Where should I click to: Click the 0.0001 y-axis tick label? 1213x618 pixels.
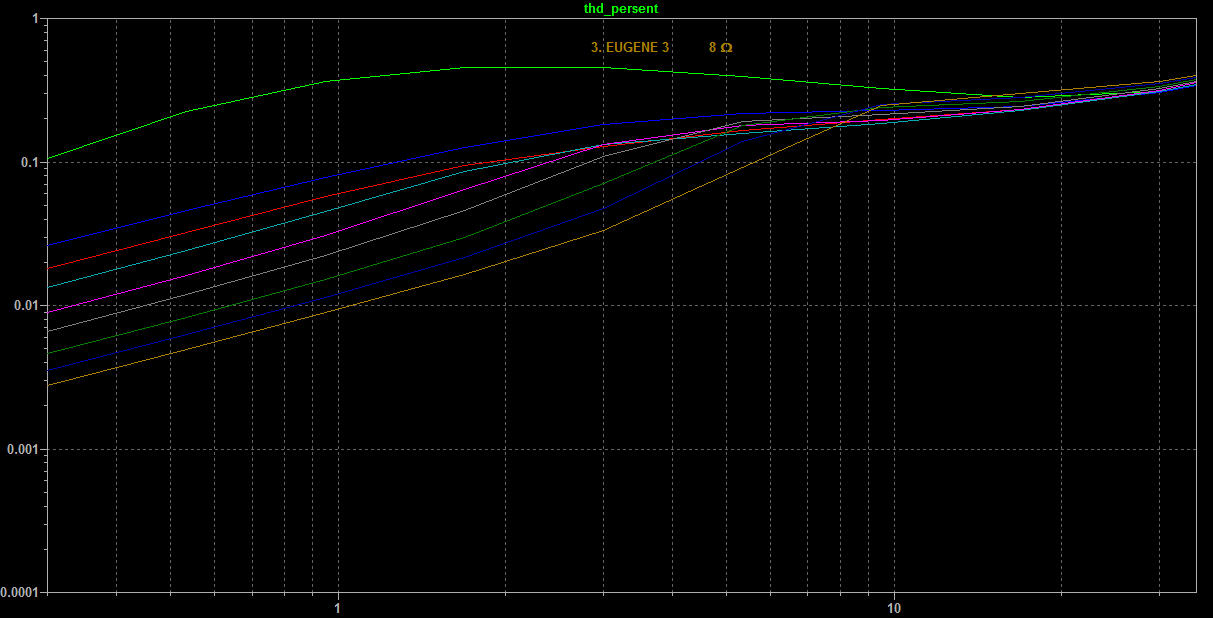[21, 593]
